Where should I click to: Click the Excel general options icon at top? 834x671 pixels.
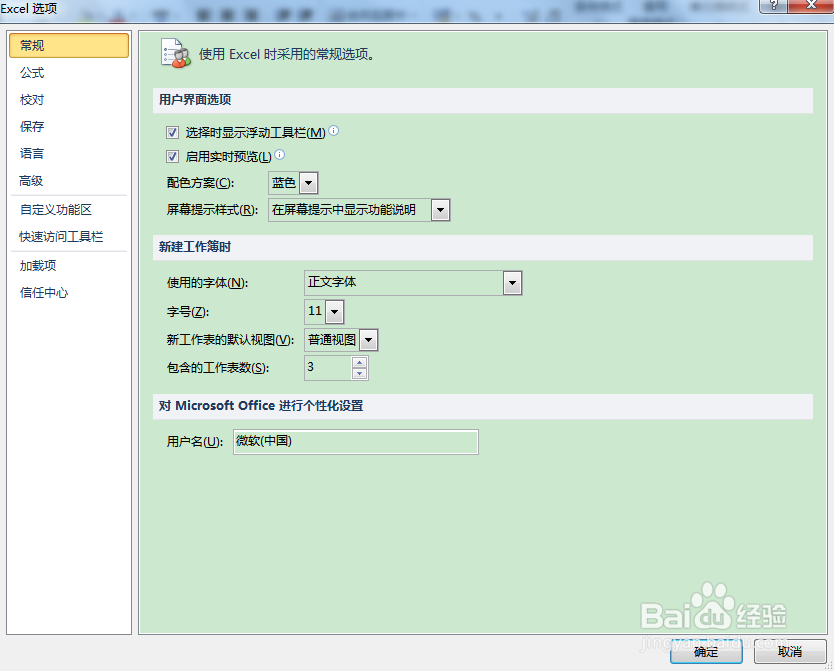coord(176,54)
